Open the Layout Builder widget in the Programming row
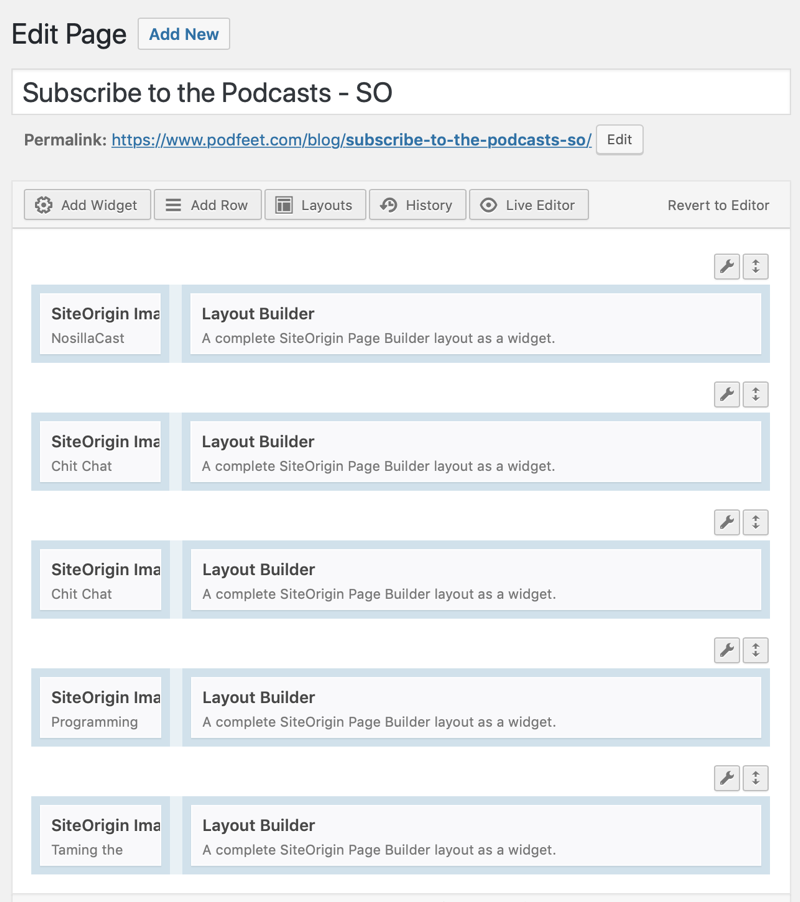 tap(476, 708)
